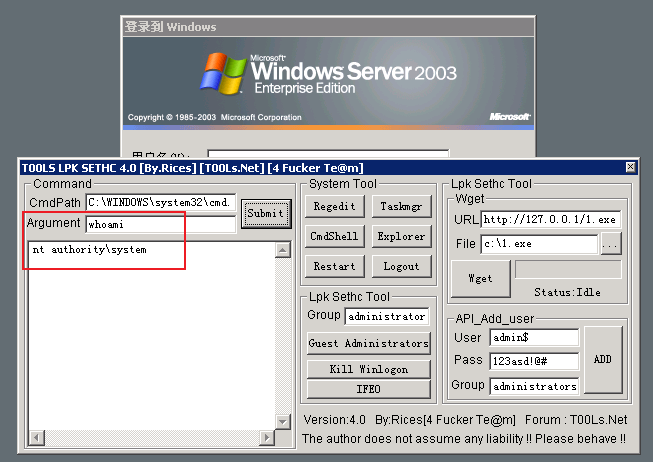Click the 'nt authority\system' output text
Viewport: 653px width, 462px height.
90,250
